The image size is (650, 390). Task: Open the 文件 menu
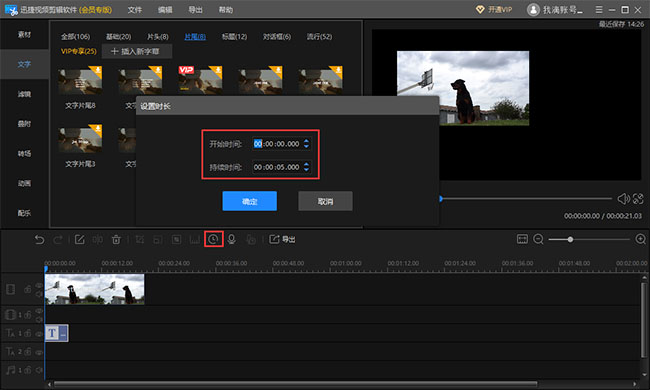(x=135, y=10)
